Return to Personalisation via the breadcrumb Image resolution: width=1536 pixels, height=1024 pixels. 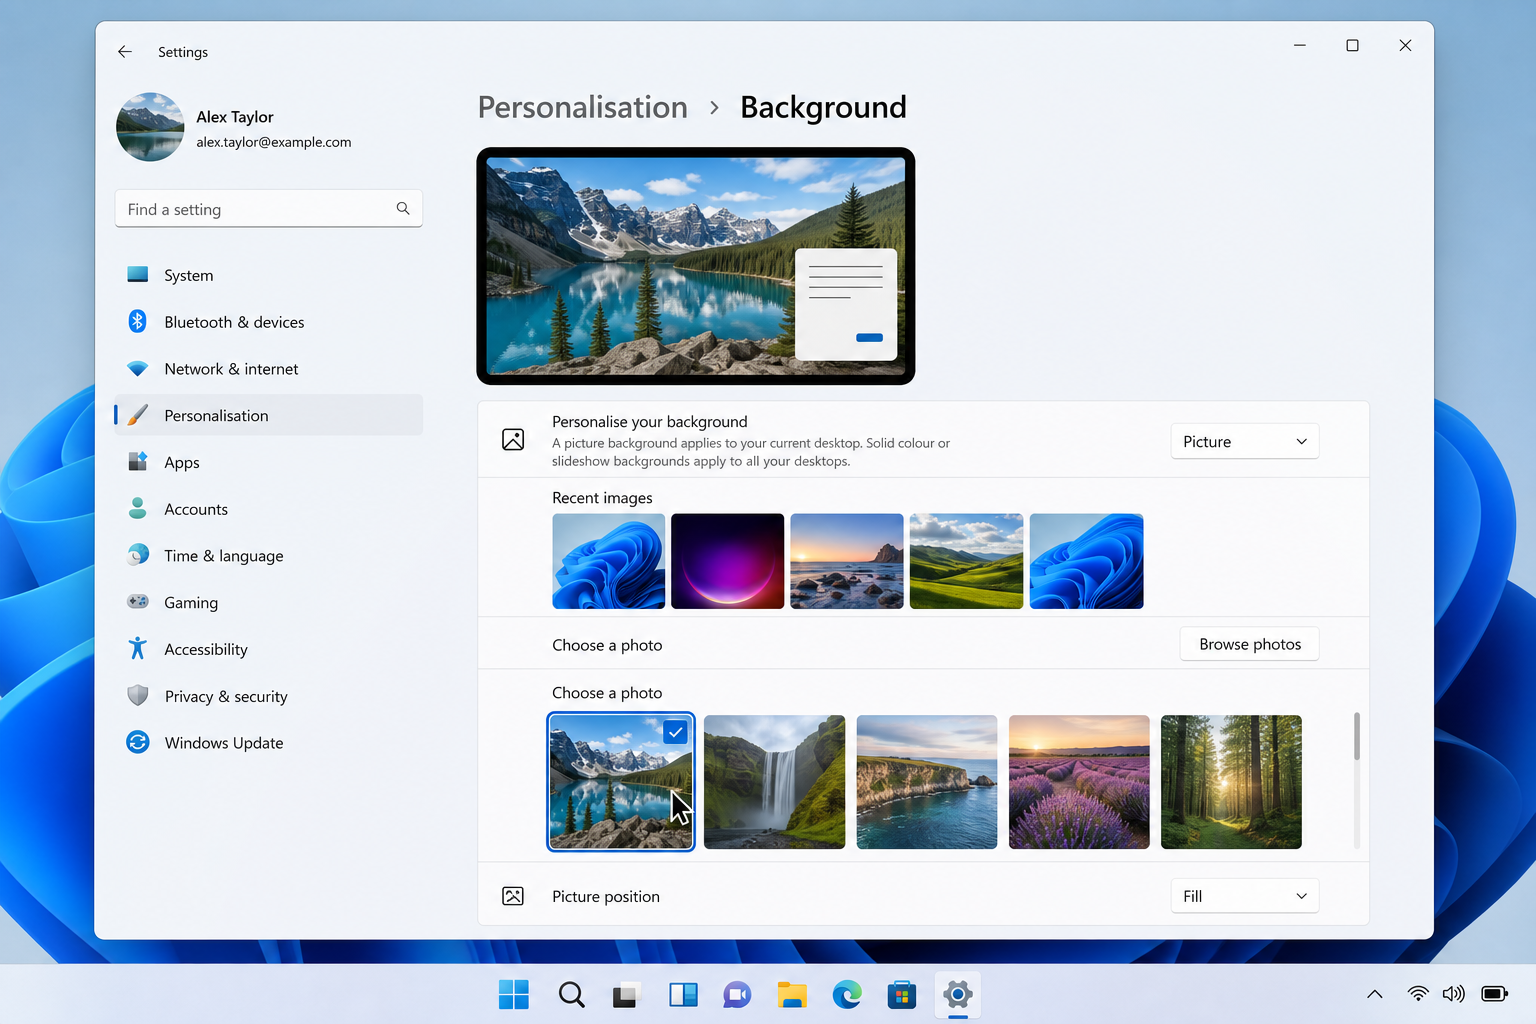tap(583, 107)
